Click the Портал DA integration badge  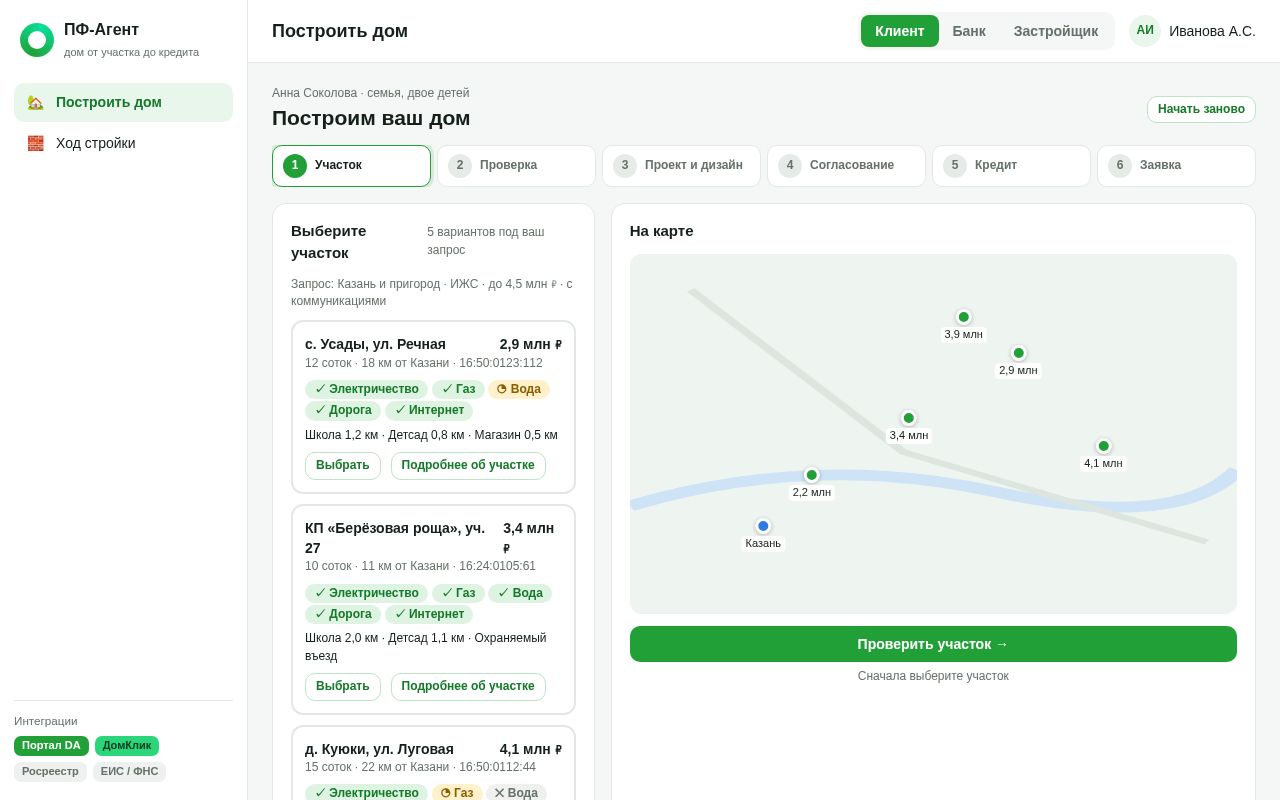(x=51, y=746)
